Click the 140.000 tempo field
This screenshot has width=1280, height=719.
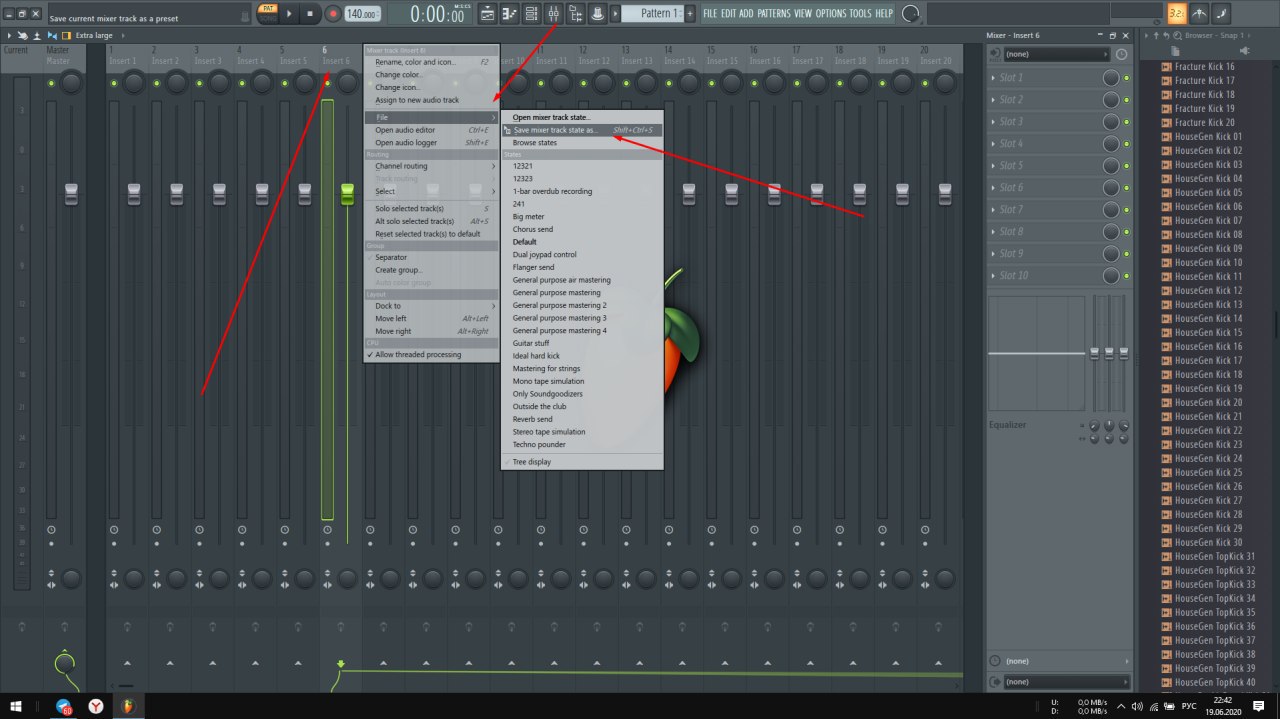[x=362, y=13]
